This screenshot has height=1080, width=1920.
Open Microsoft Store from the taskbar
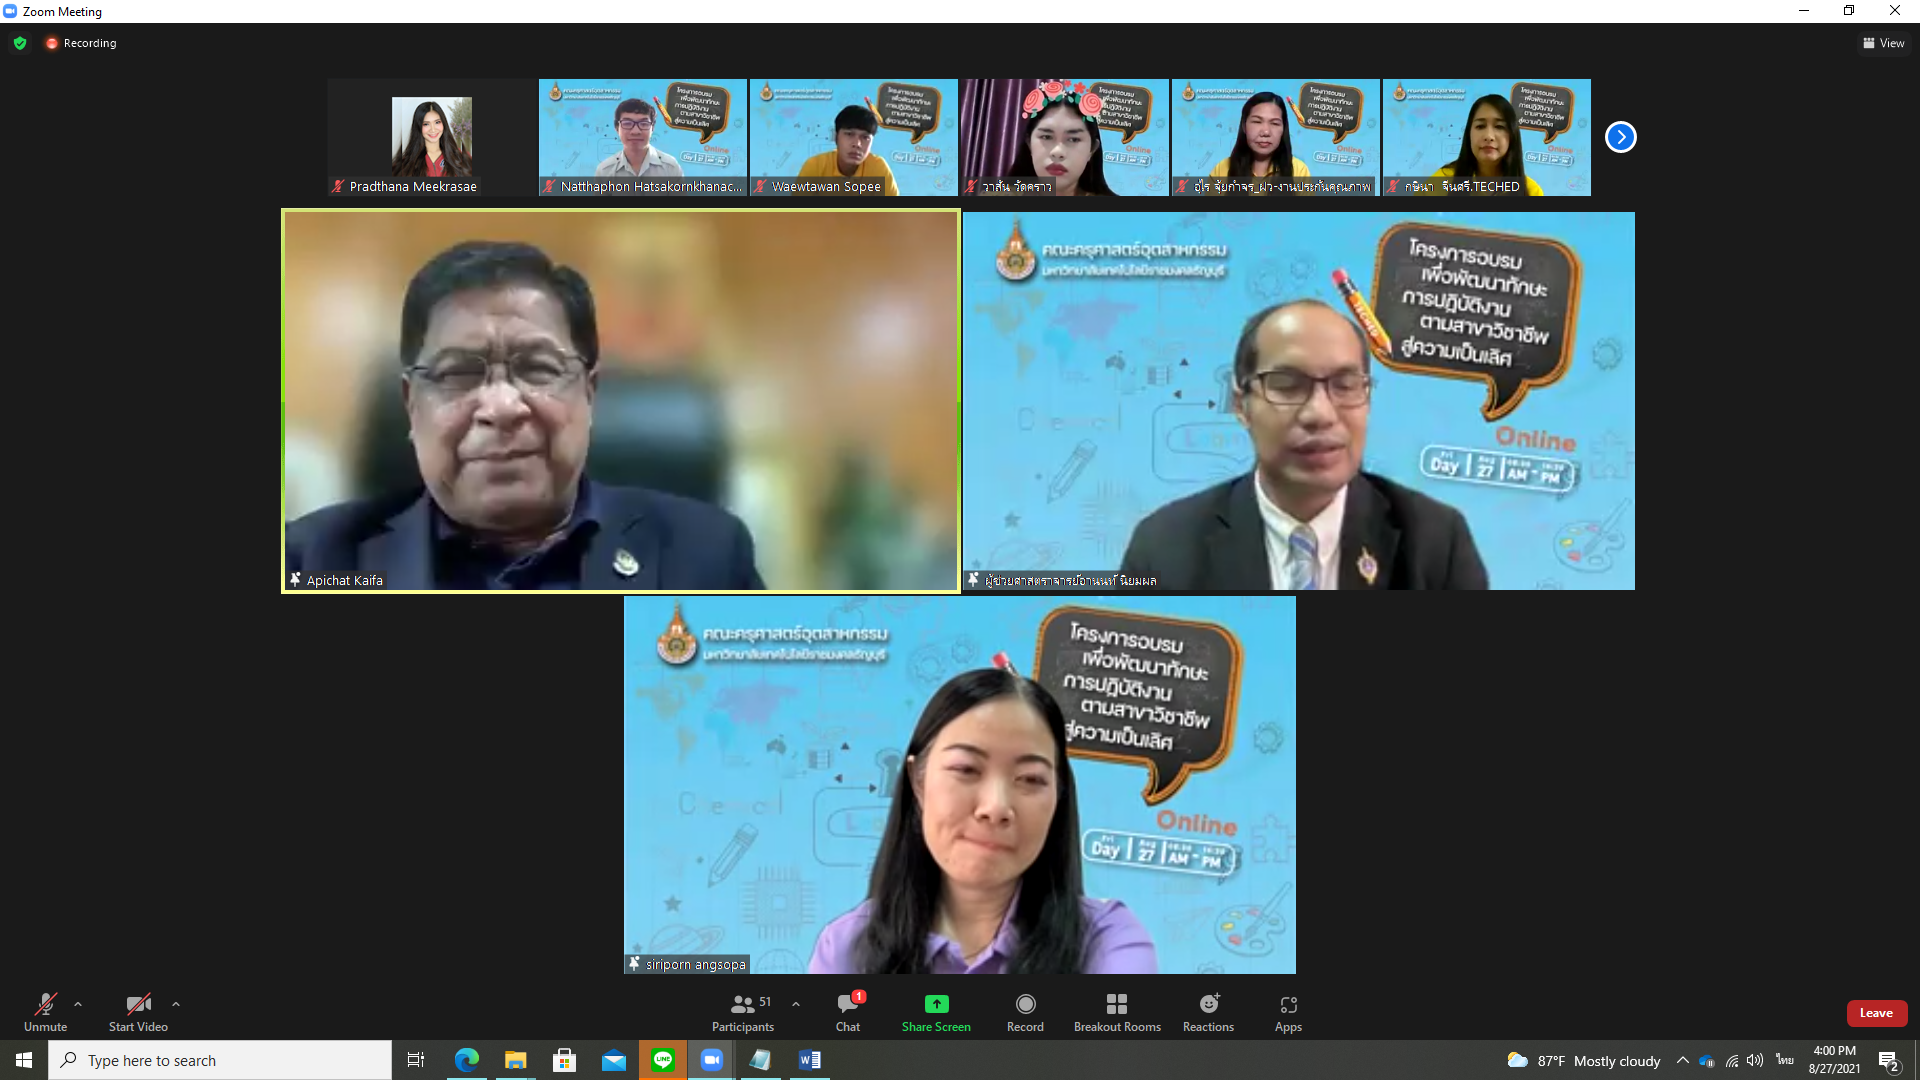tap(564, 1060)
